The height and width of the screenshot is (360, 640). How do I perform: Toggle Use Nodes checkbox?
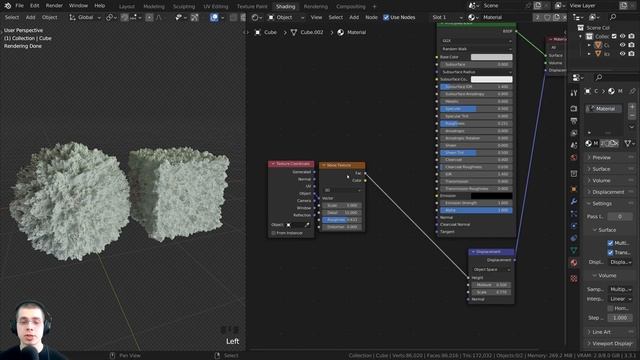click(x=386, y=18)
